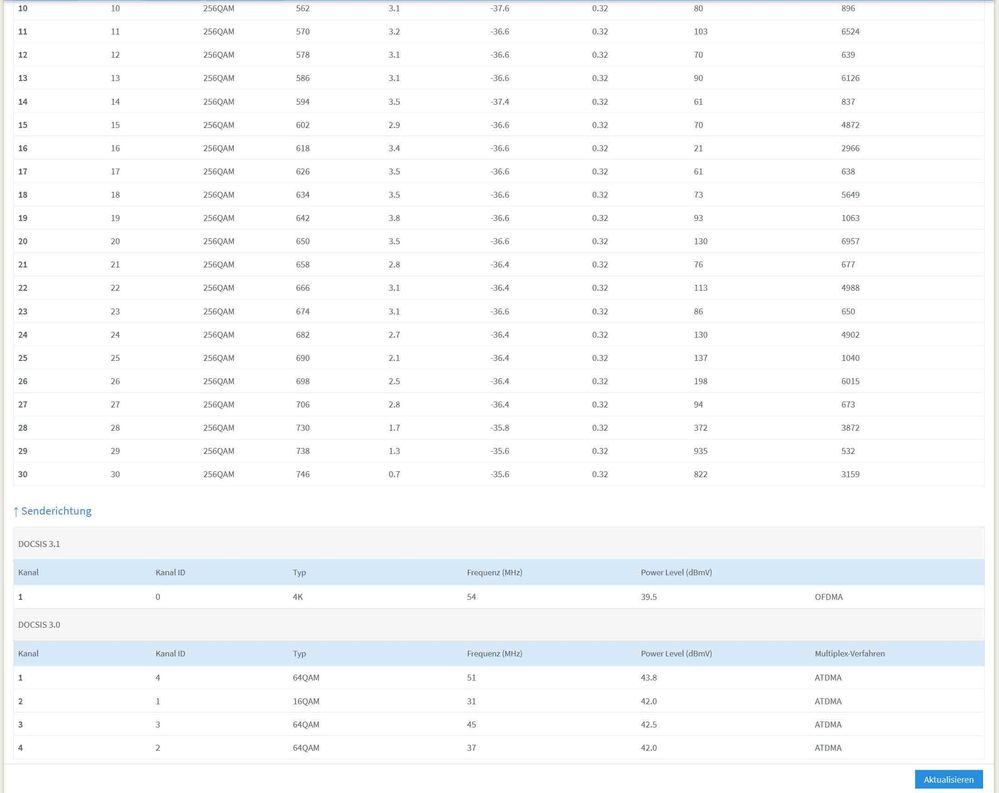Screen dimensions: 999x793
Task: Click frequency 578 in channel 12 row
Action: pyautogui.click(x=303, y=55)
